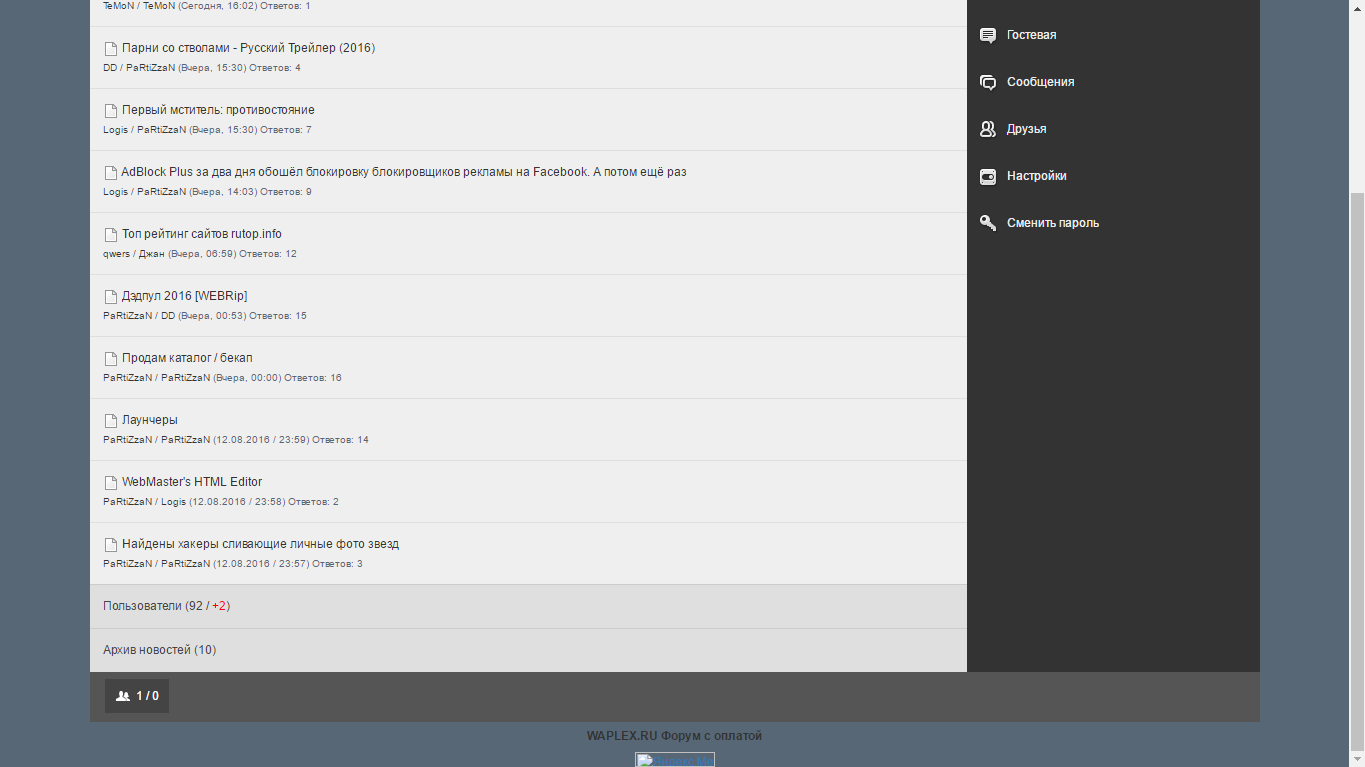Click meta line with 'Ответов: 16'
The width and height of the screenshot is (1365, 767).
coord(222,378)
